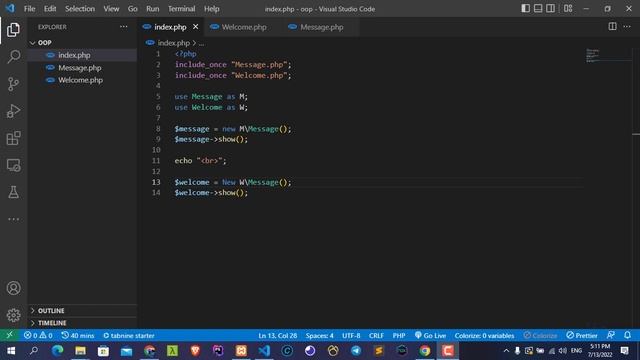The image size is (640, 360).
Task: Open the 40 mins time tracker entry
Action: click(78, 336)
